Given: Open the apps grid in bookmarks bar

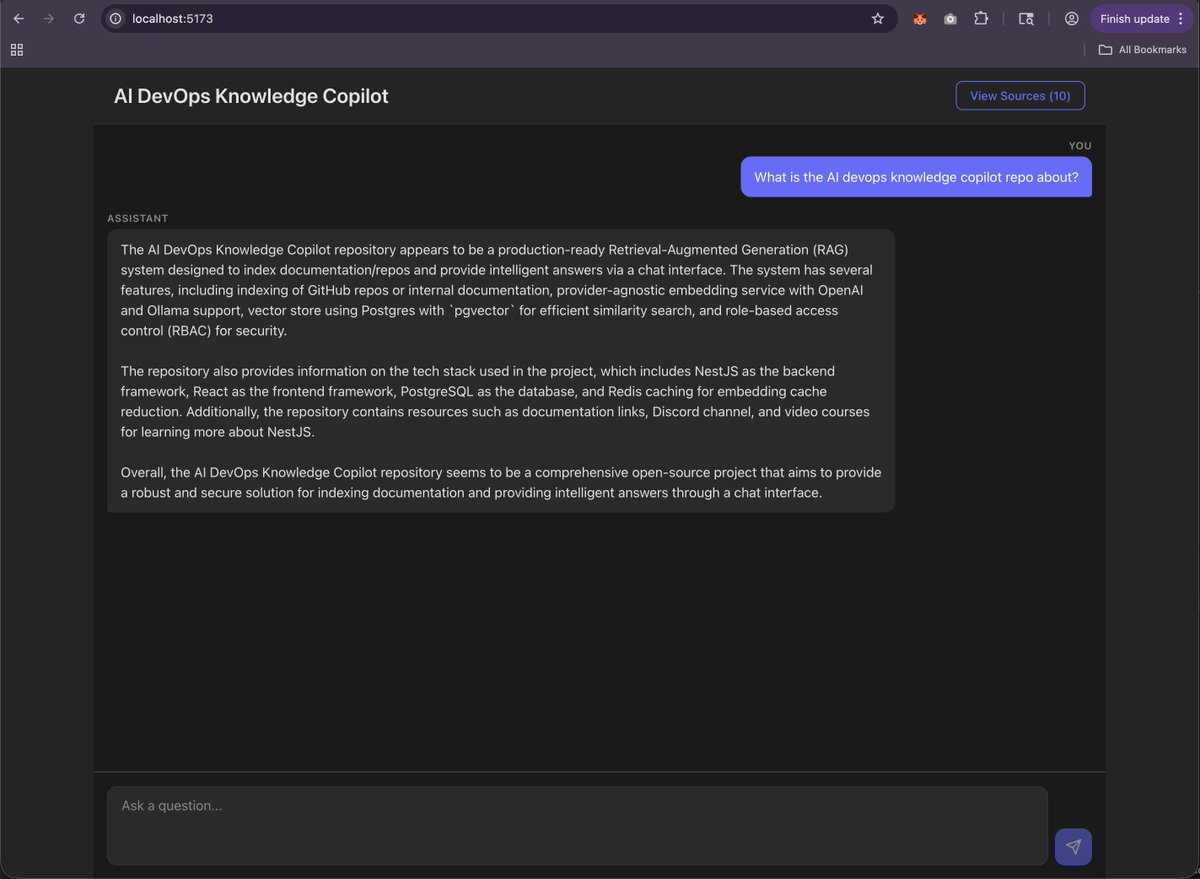Looking at the screenshot, I should tap(17, 49).
